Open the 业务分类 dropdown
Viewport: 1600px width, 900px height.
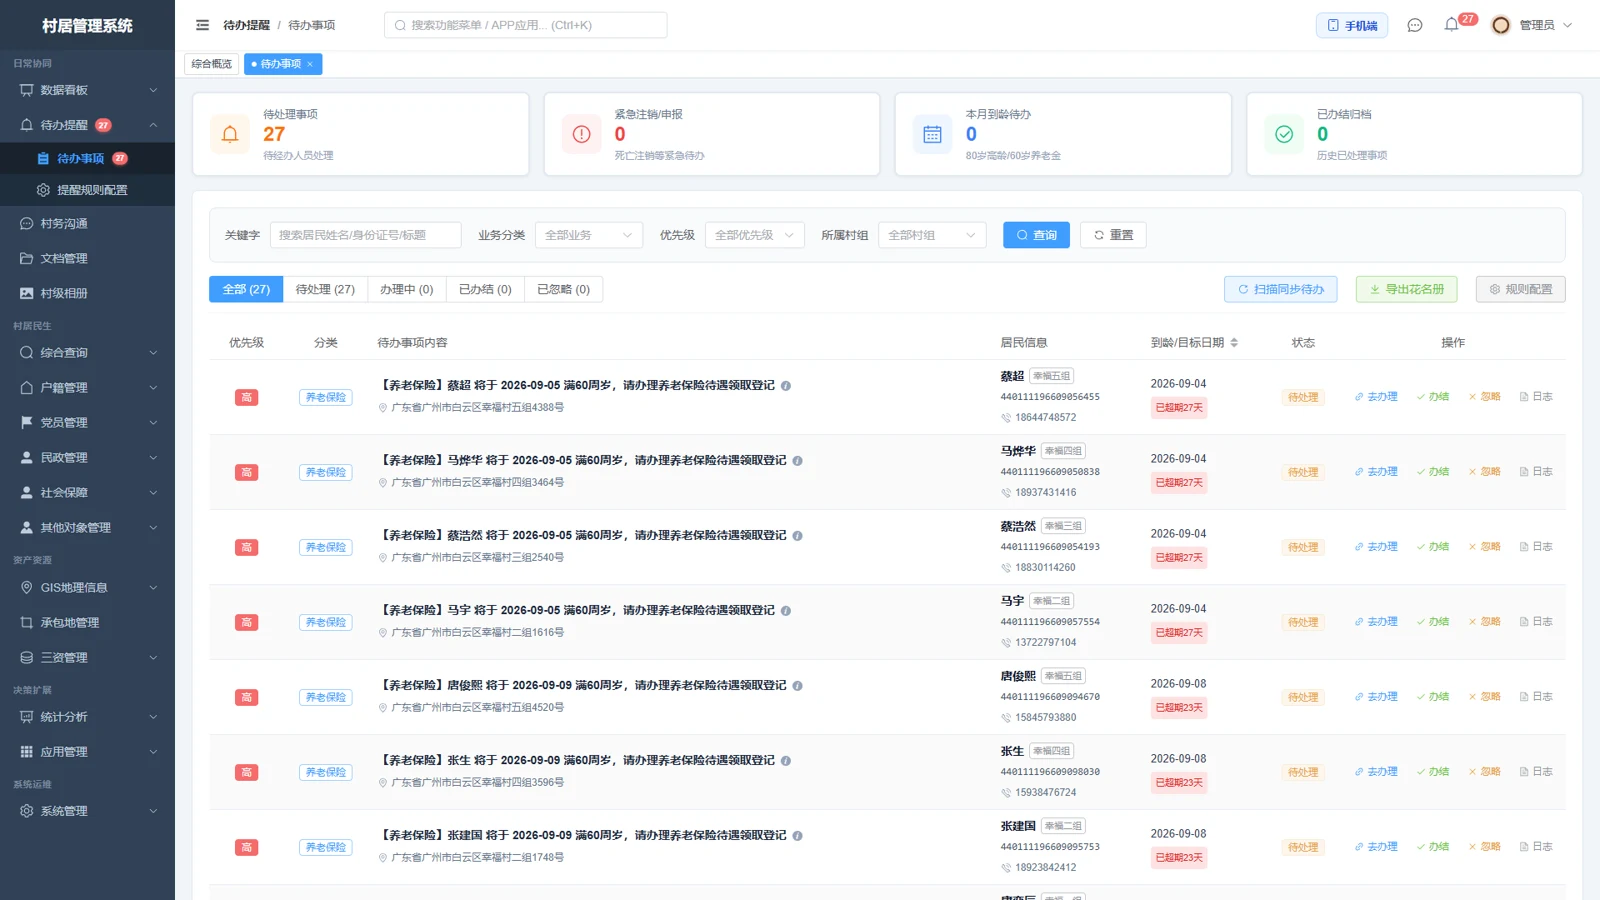tap(588, 235)
